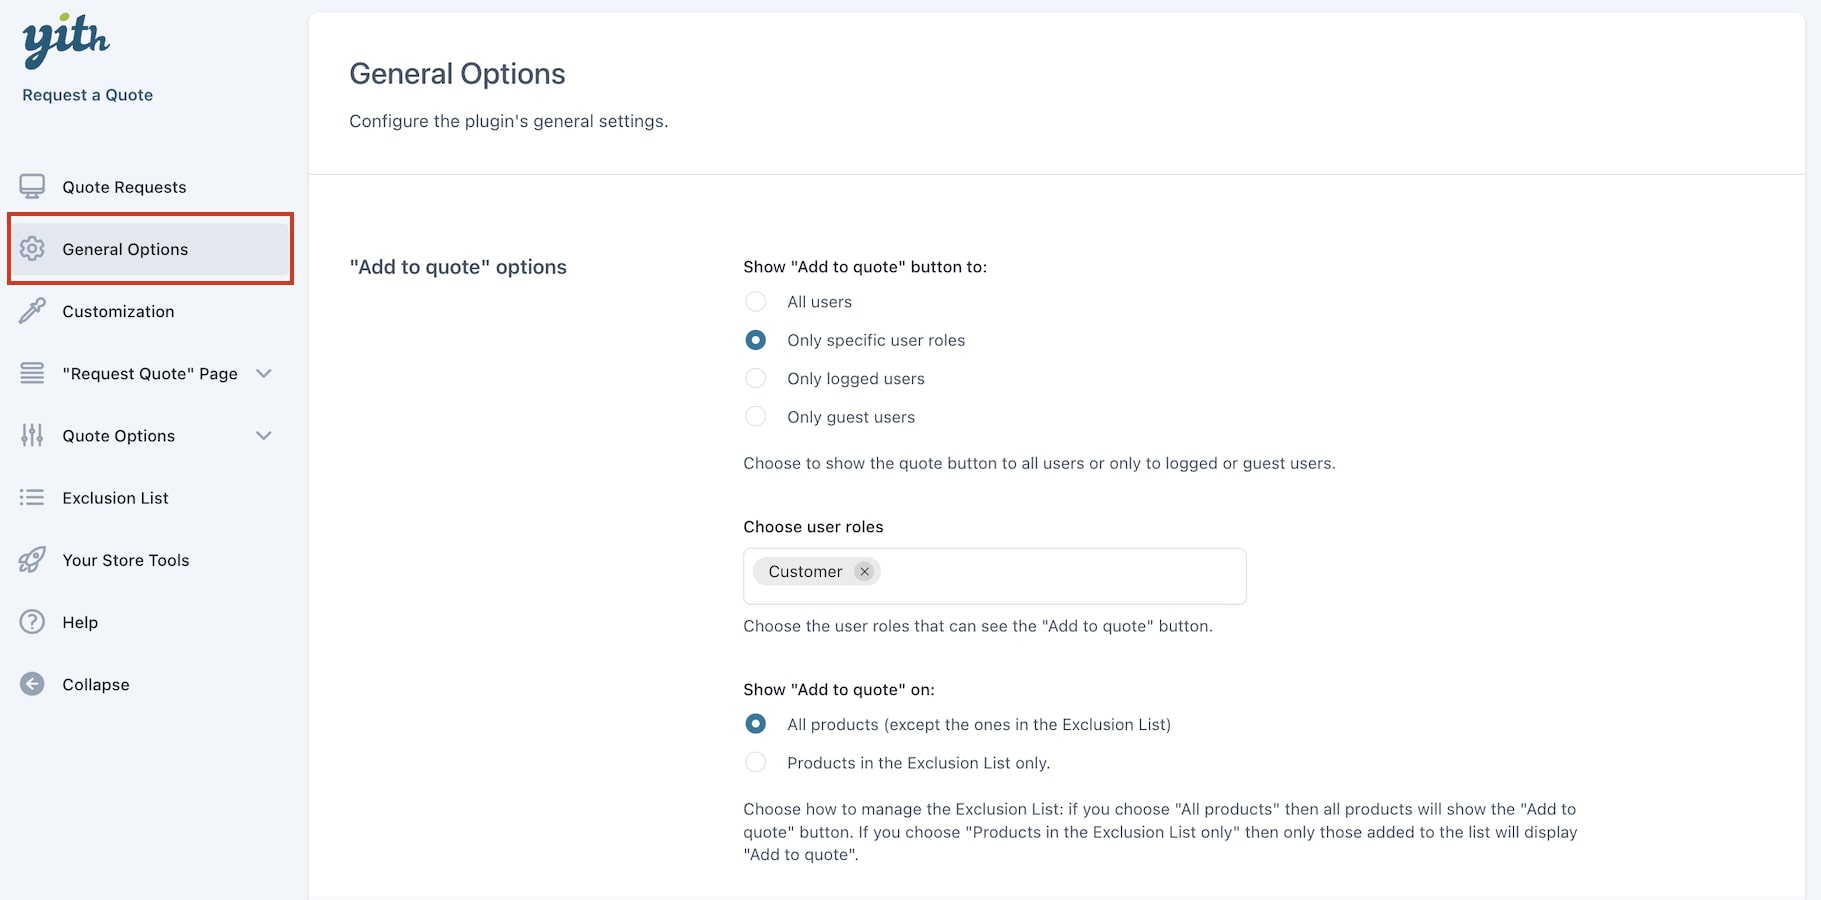Click the Quote Requests monitor icon
The image size is (1821, 900).
click(32, 187)
